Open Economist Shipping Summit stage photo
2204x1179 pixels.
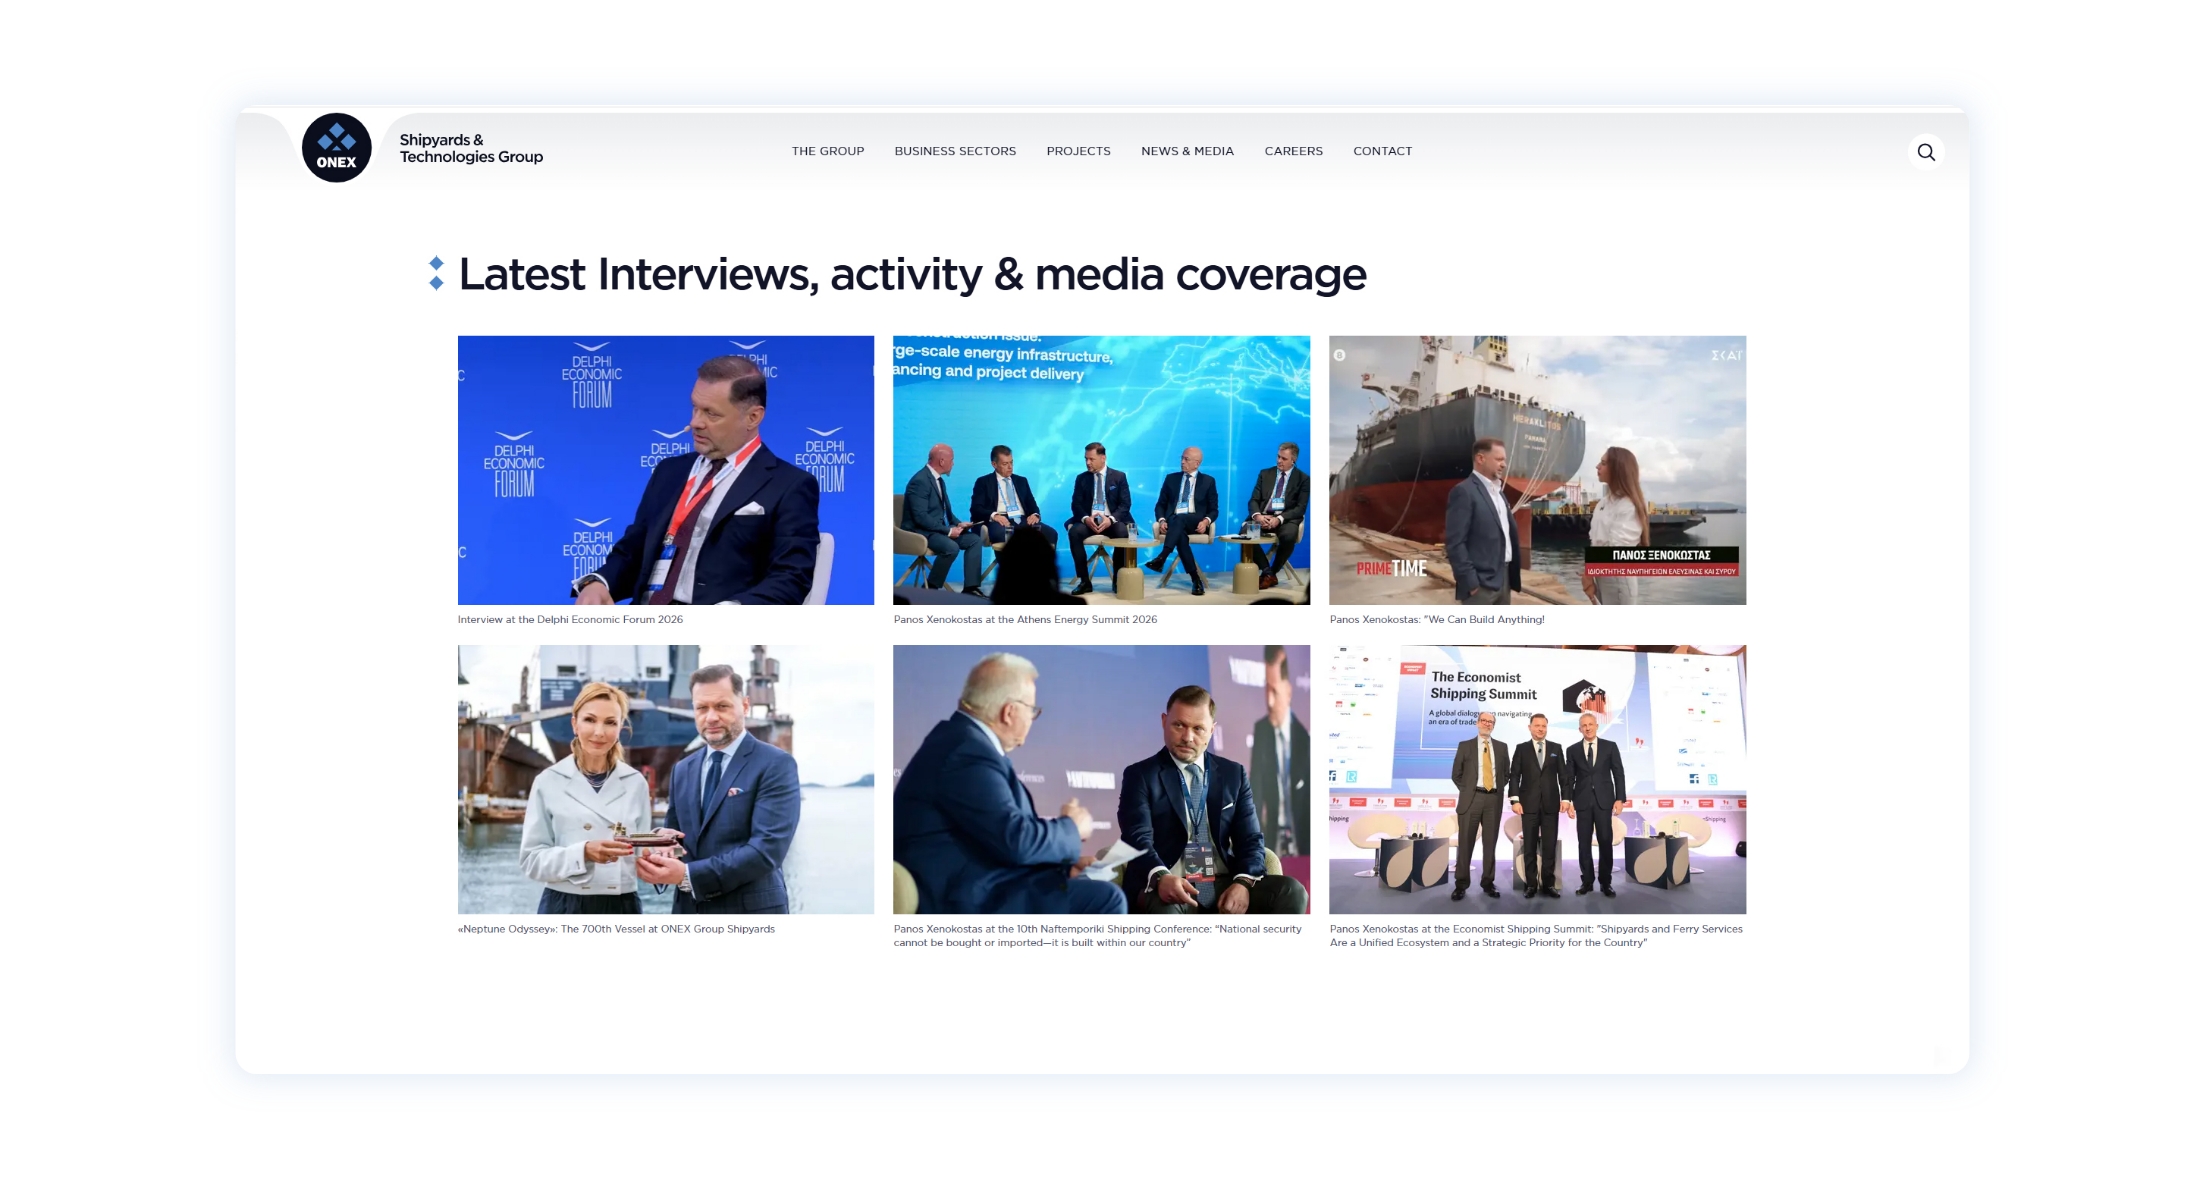coord(1537,779)
